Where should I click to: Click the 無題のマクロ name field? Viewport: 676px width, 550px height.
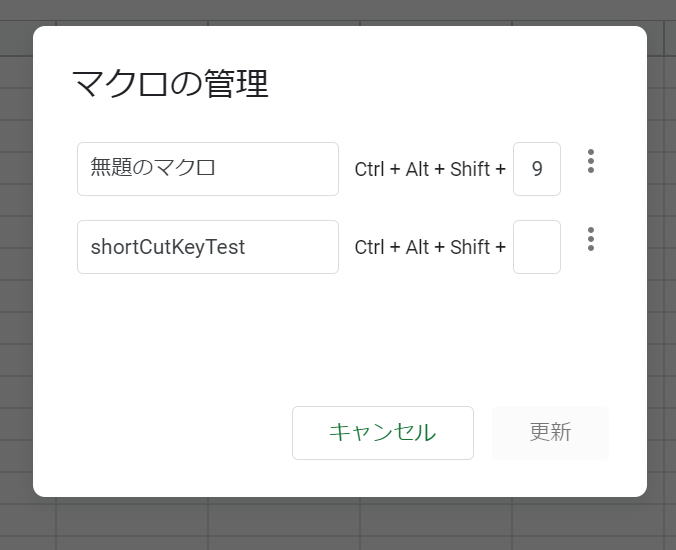tap(208, 169)
